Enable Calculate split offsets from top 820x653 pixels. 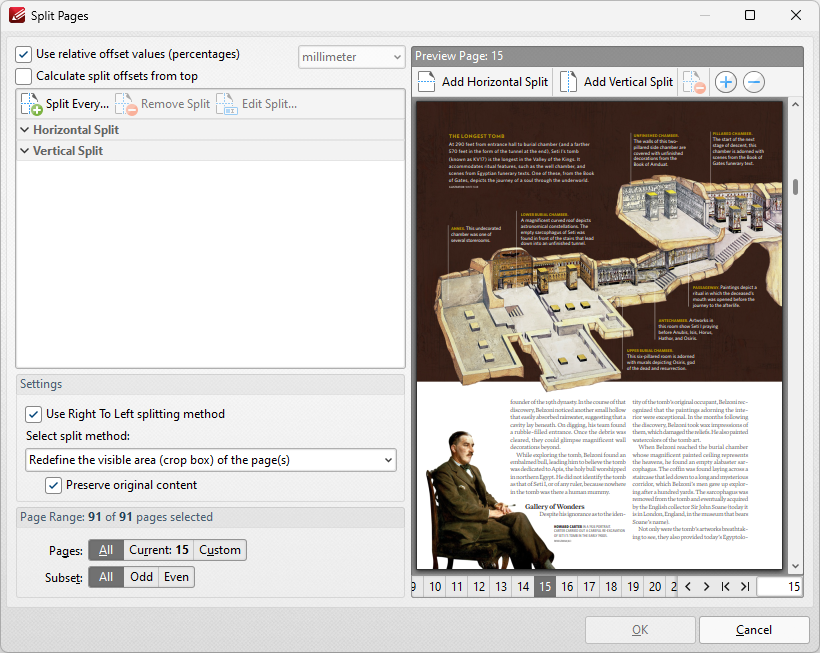tap(24, 76)
